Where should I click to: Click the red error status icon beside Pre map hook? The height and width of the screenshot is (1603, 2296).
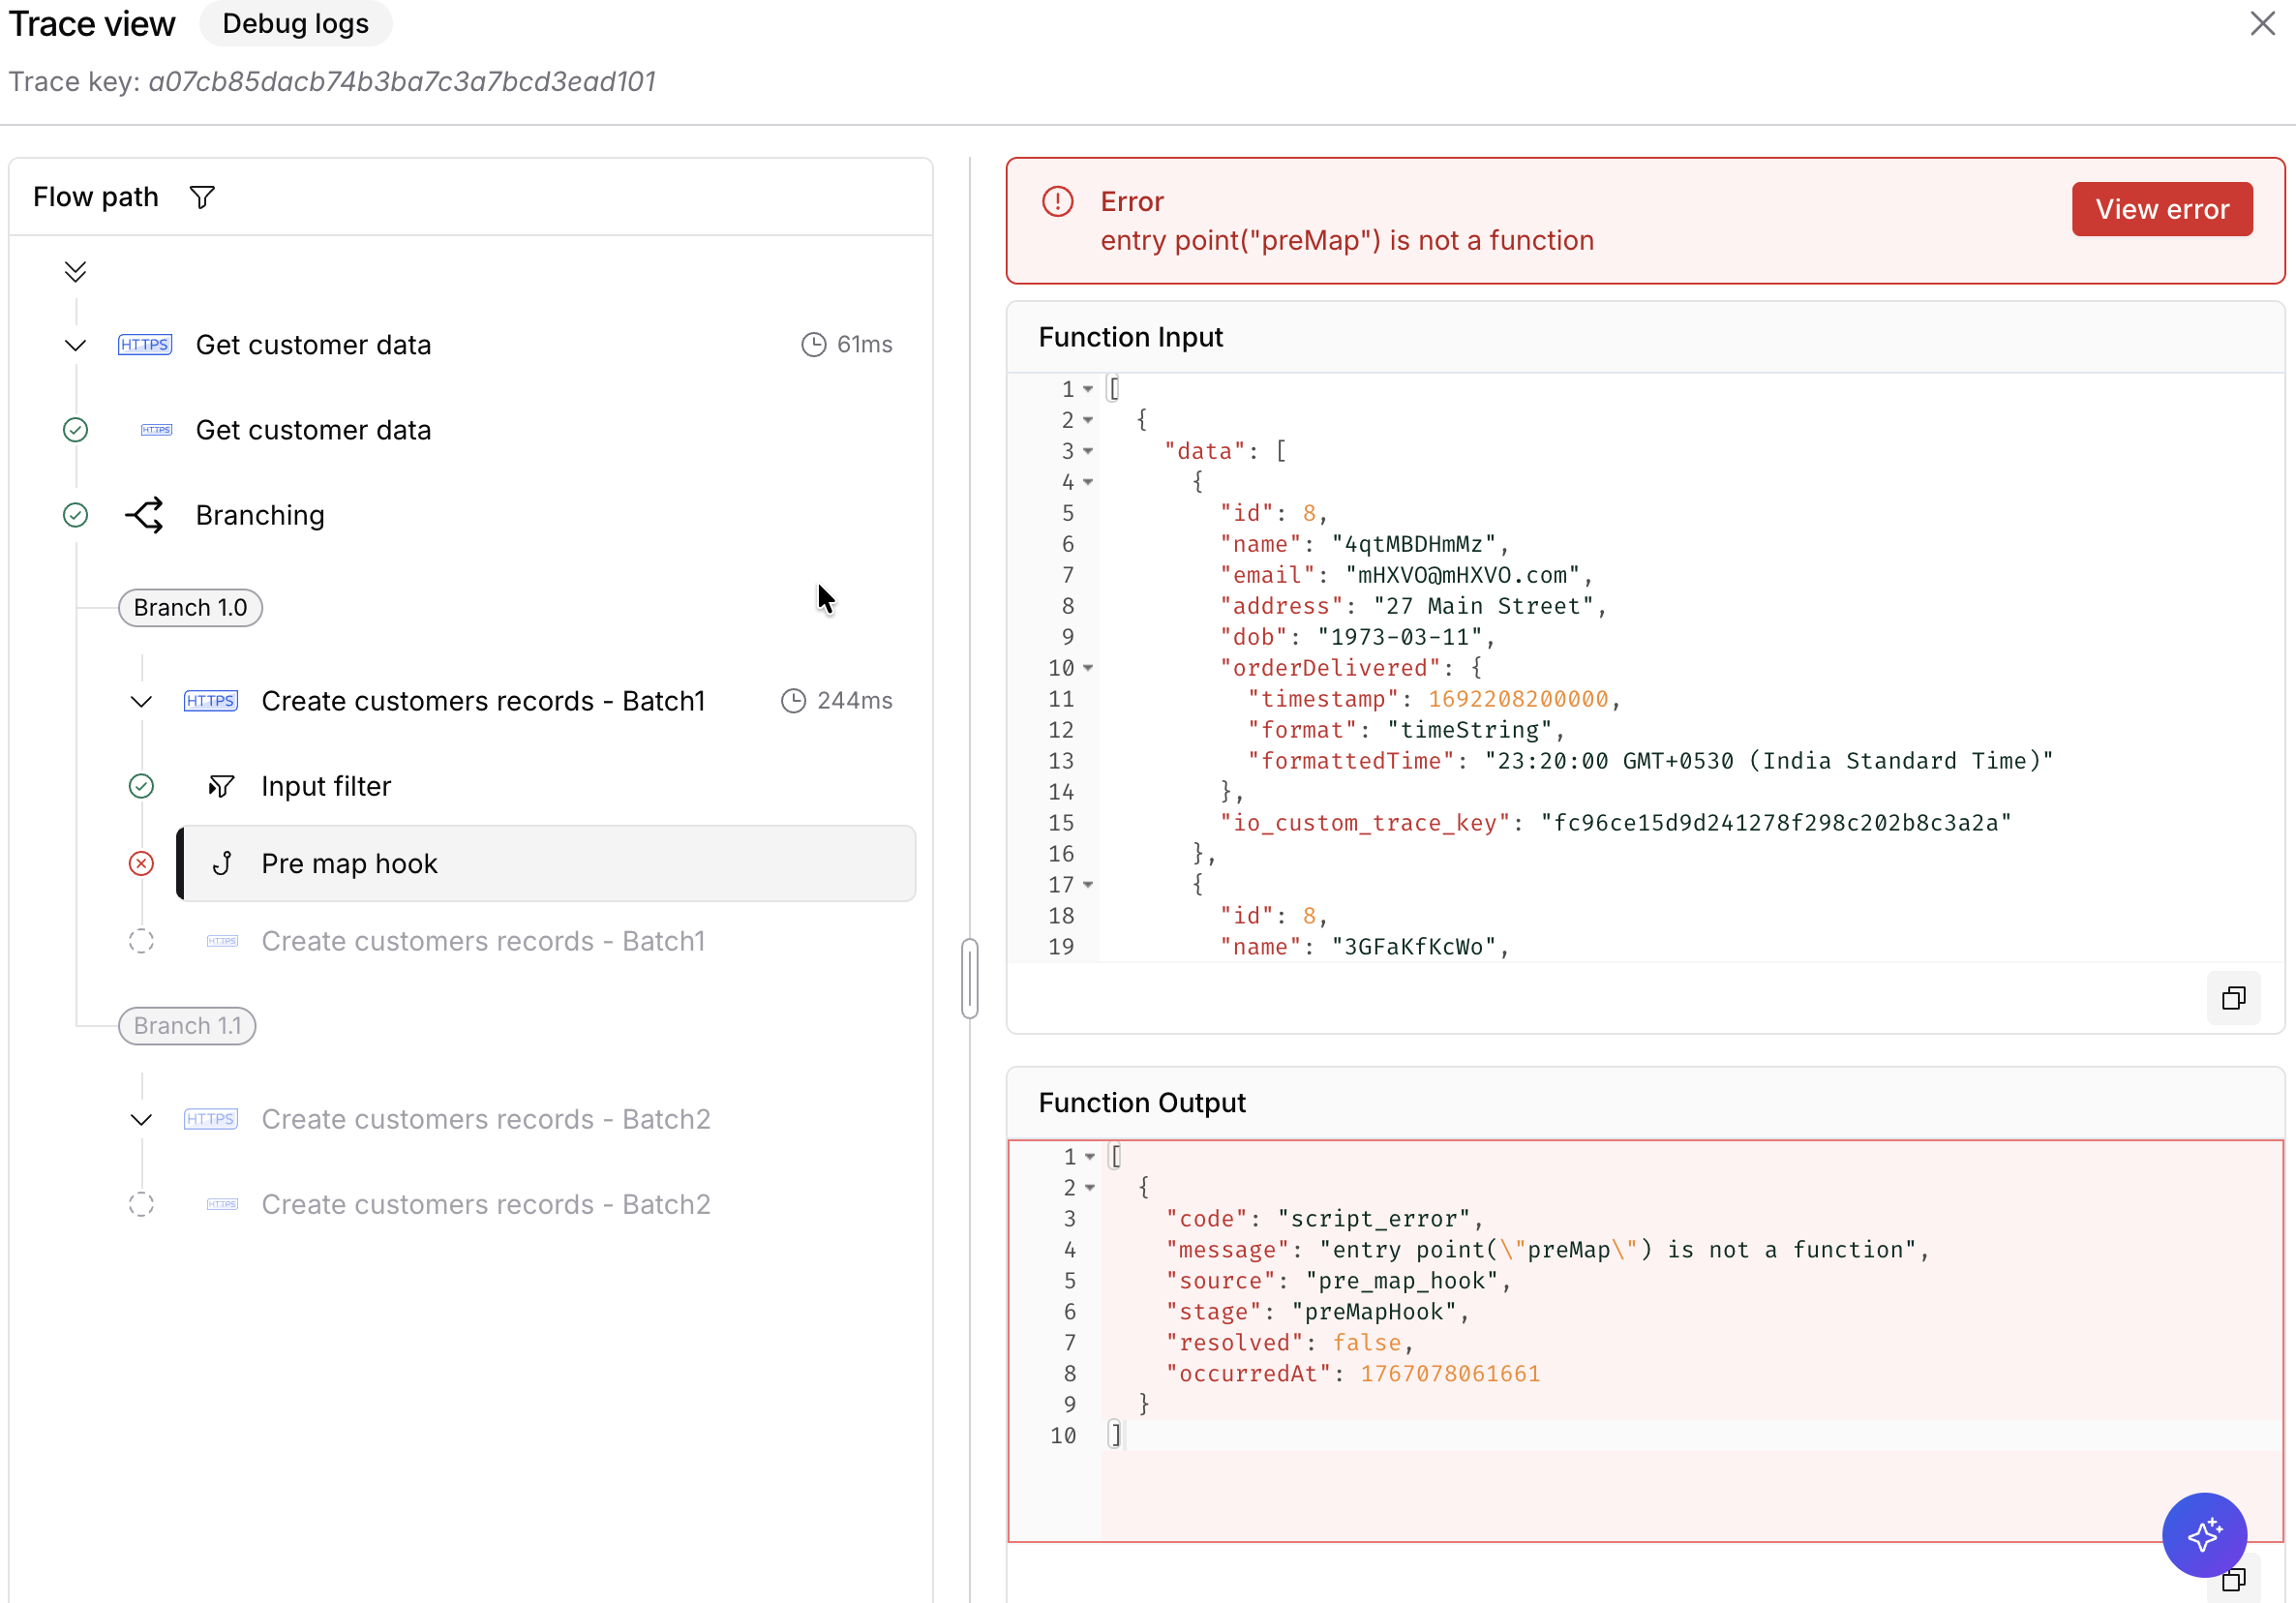[x=141, y=863]
